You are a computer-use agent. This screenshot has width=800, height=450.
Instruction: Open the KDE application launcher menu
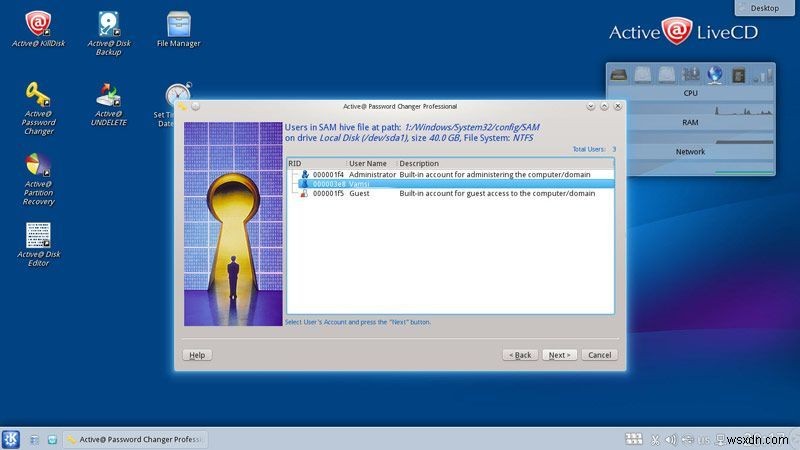click(x=11, y=439)
